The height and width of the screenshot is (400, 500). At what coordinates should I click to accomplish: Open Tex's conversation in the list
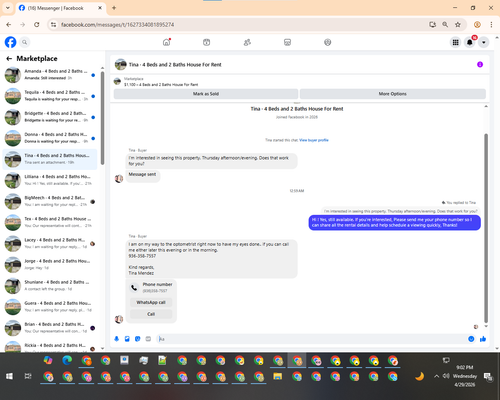pyautogui.click(x=50, y=222)
